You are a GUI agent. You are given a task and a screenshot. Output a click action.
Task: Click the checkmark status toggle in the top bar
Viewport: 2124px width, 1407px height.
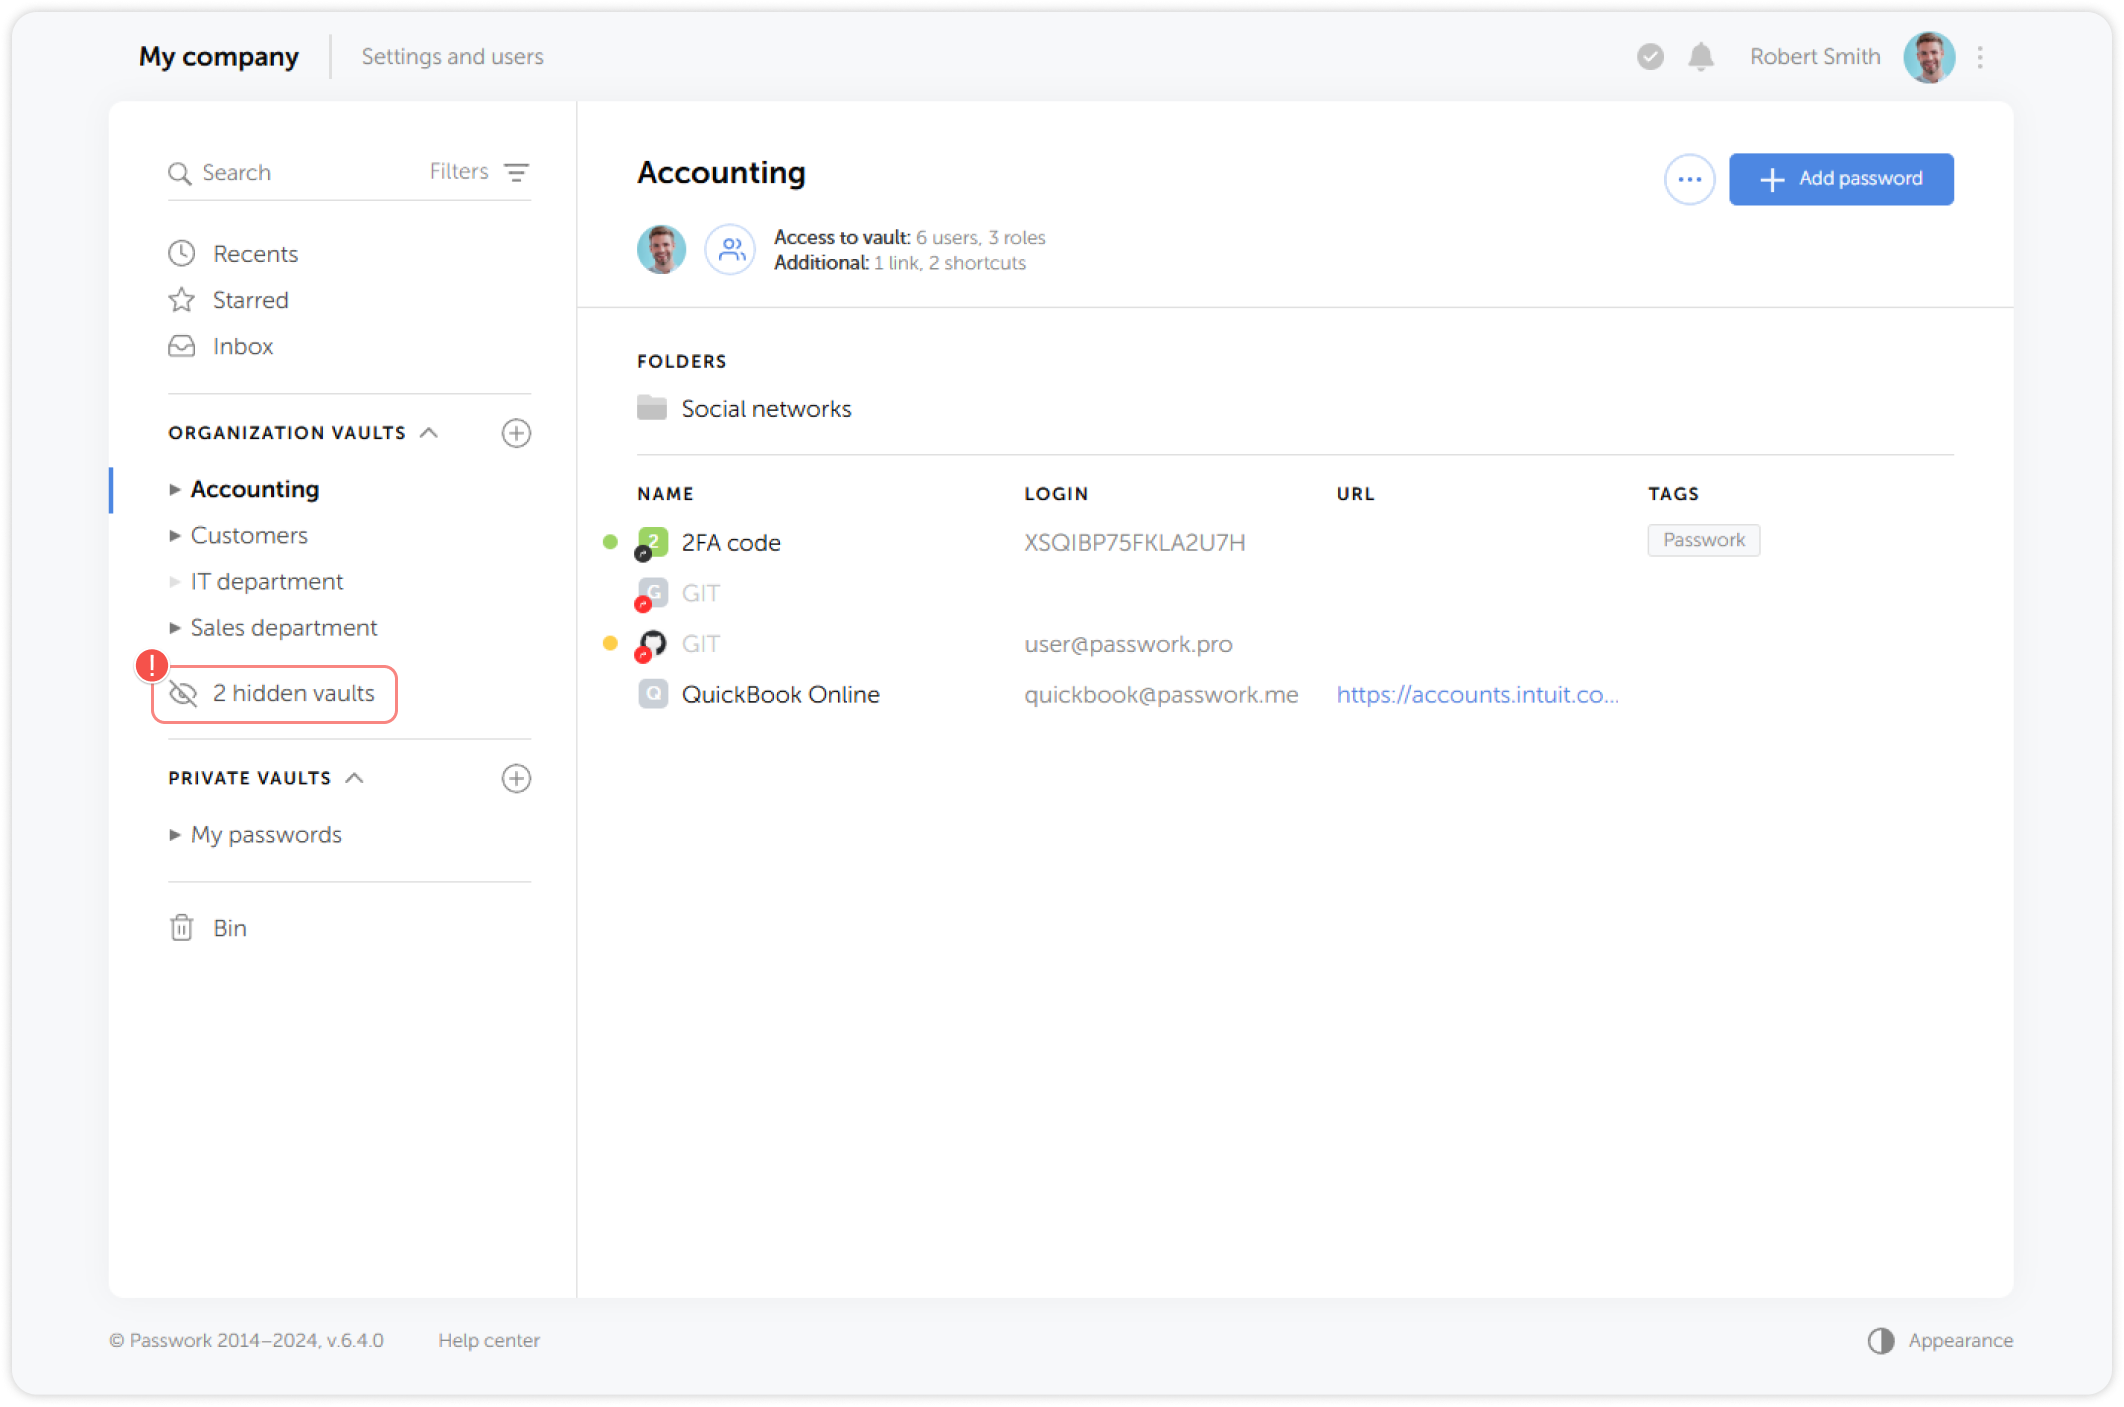pos(1649,57)
